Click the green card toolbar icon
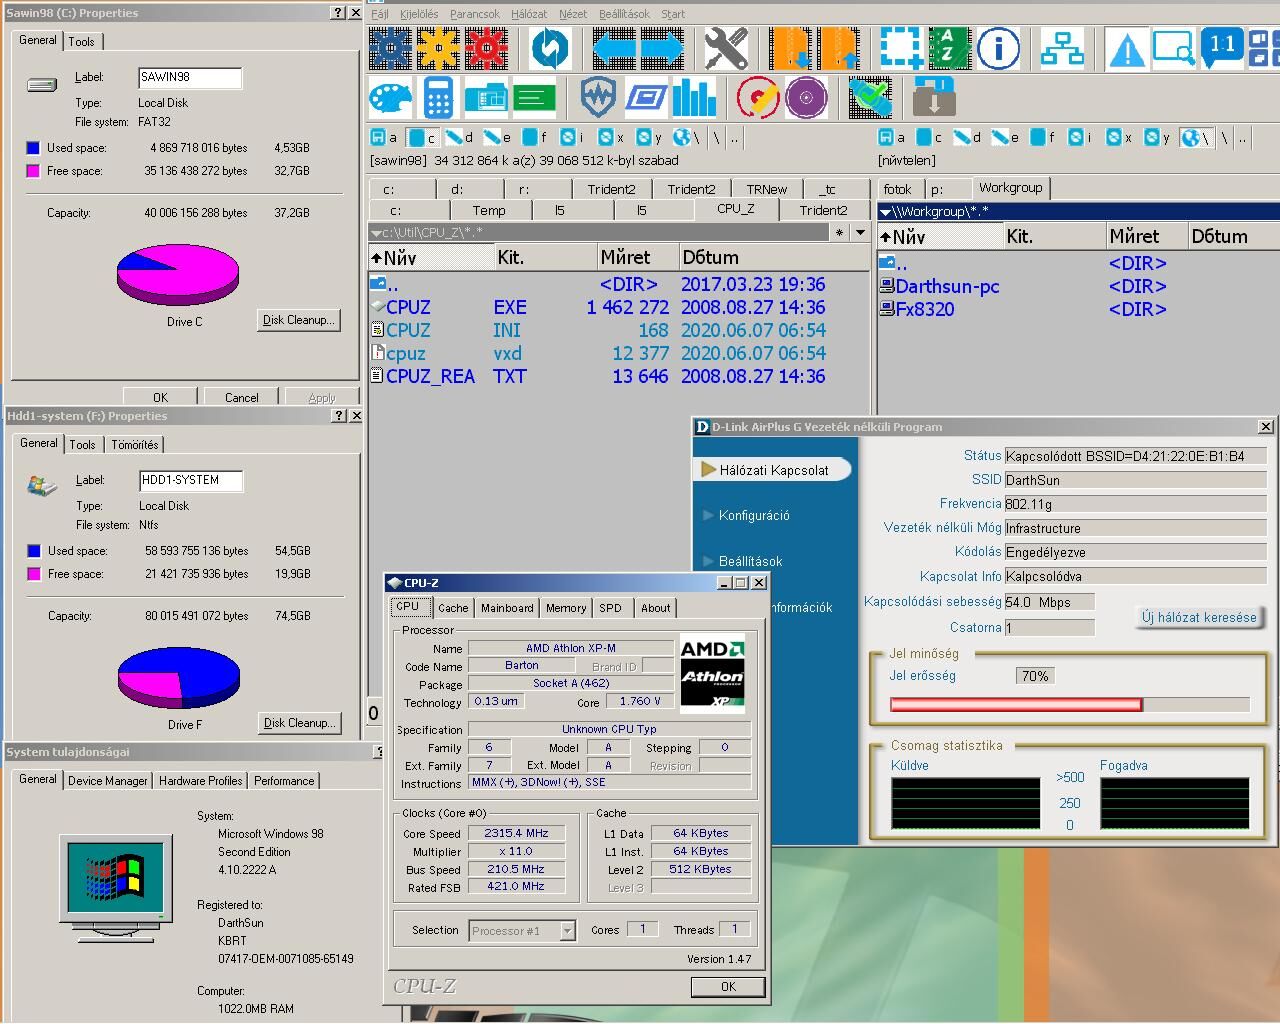 coord(534,98)
